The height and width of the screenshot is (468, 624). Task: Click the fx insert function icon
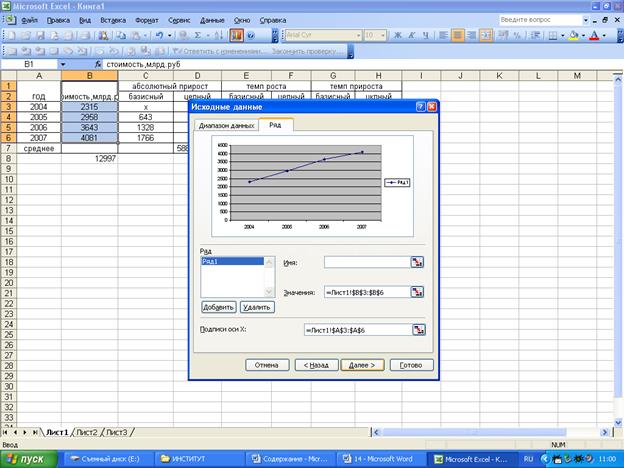tap(97, 63)
